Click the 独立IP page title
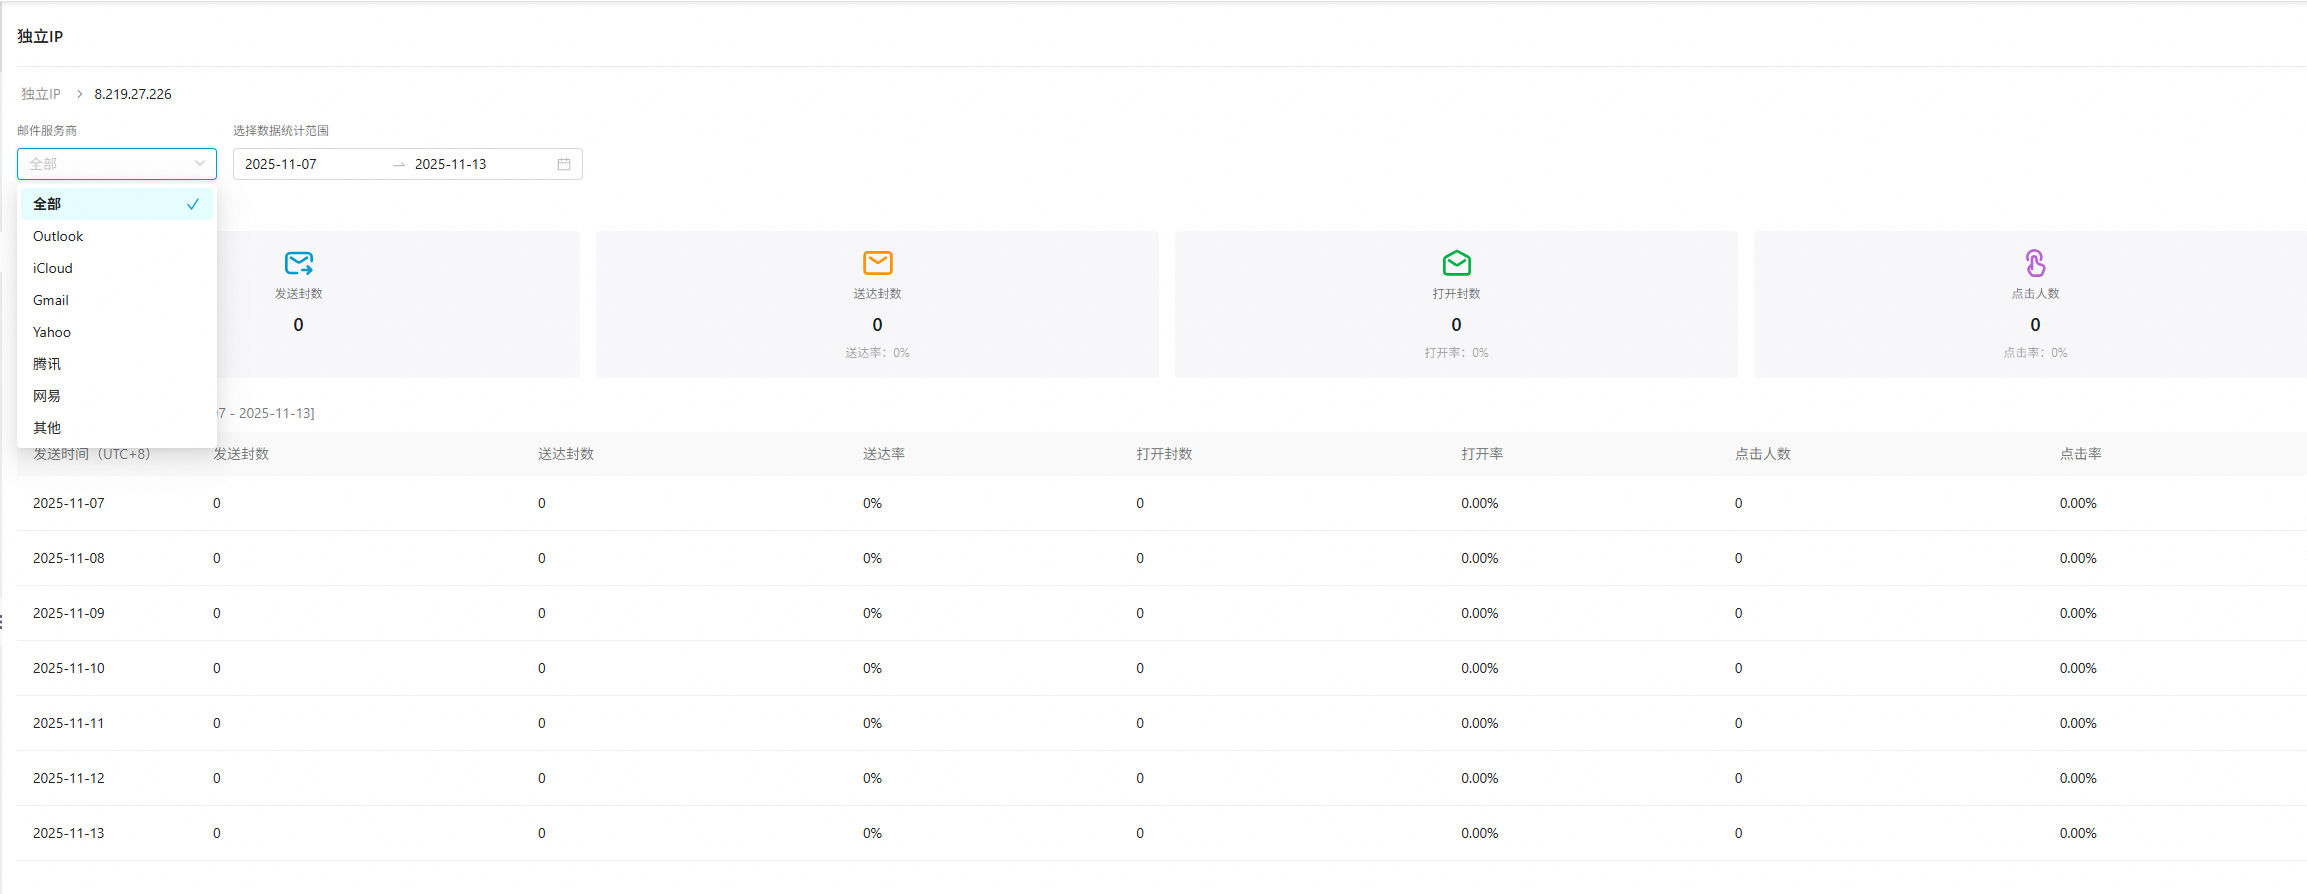Viewport: 2307px width, 894px height. (x=40, y=36)
